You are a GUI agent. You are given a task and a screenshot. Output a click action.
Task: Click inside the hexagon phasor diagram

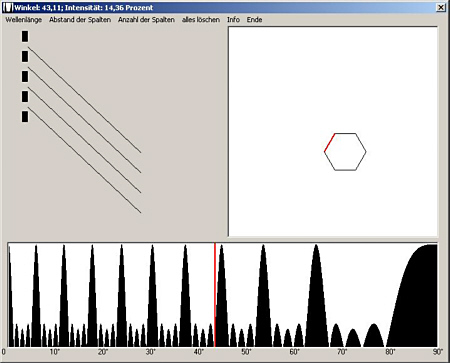345,152
